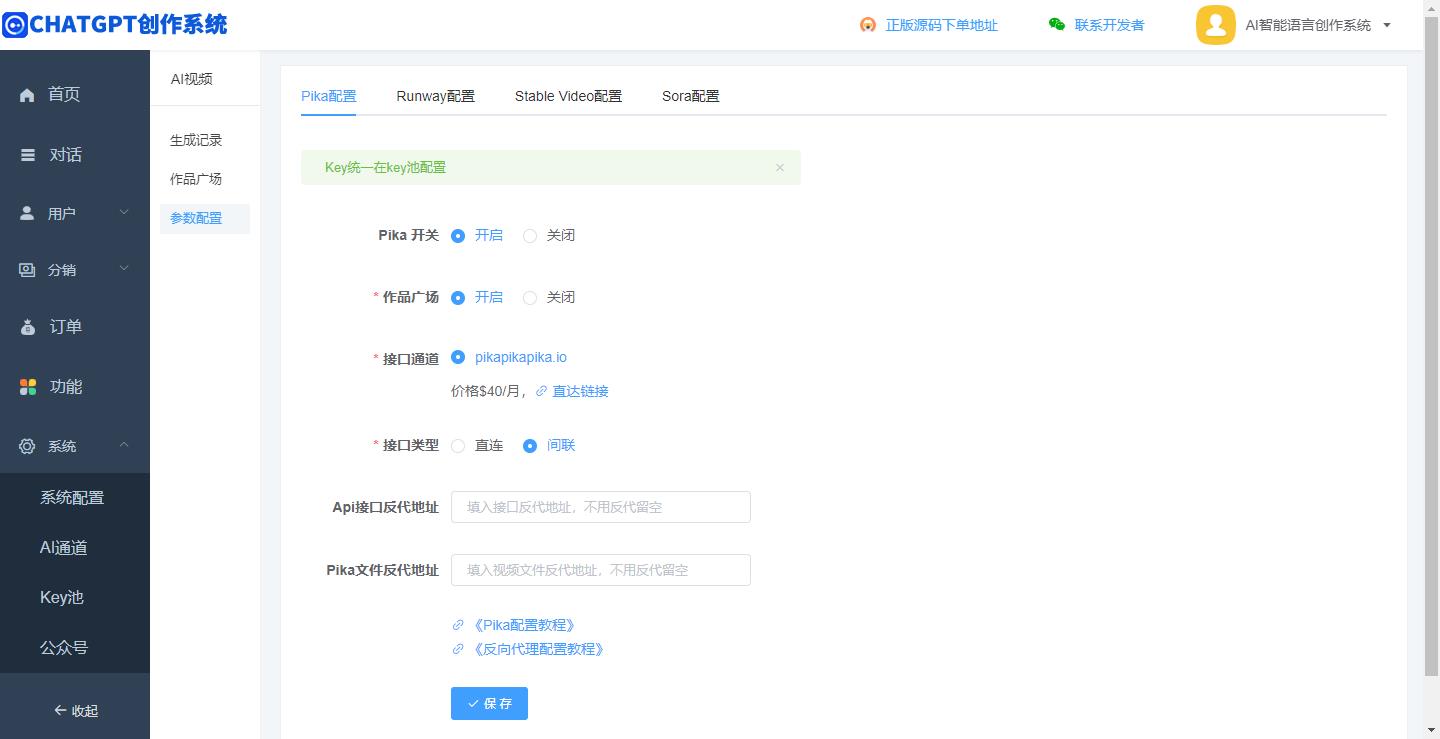The height and width of the screenshot is (739, 1440).
Task: Click the link icon before 直达链接
Action: tap(541, 391)
